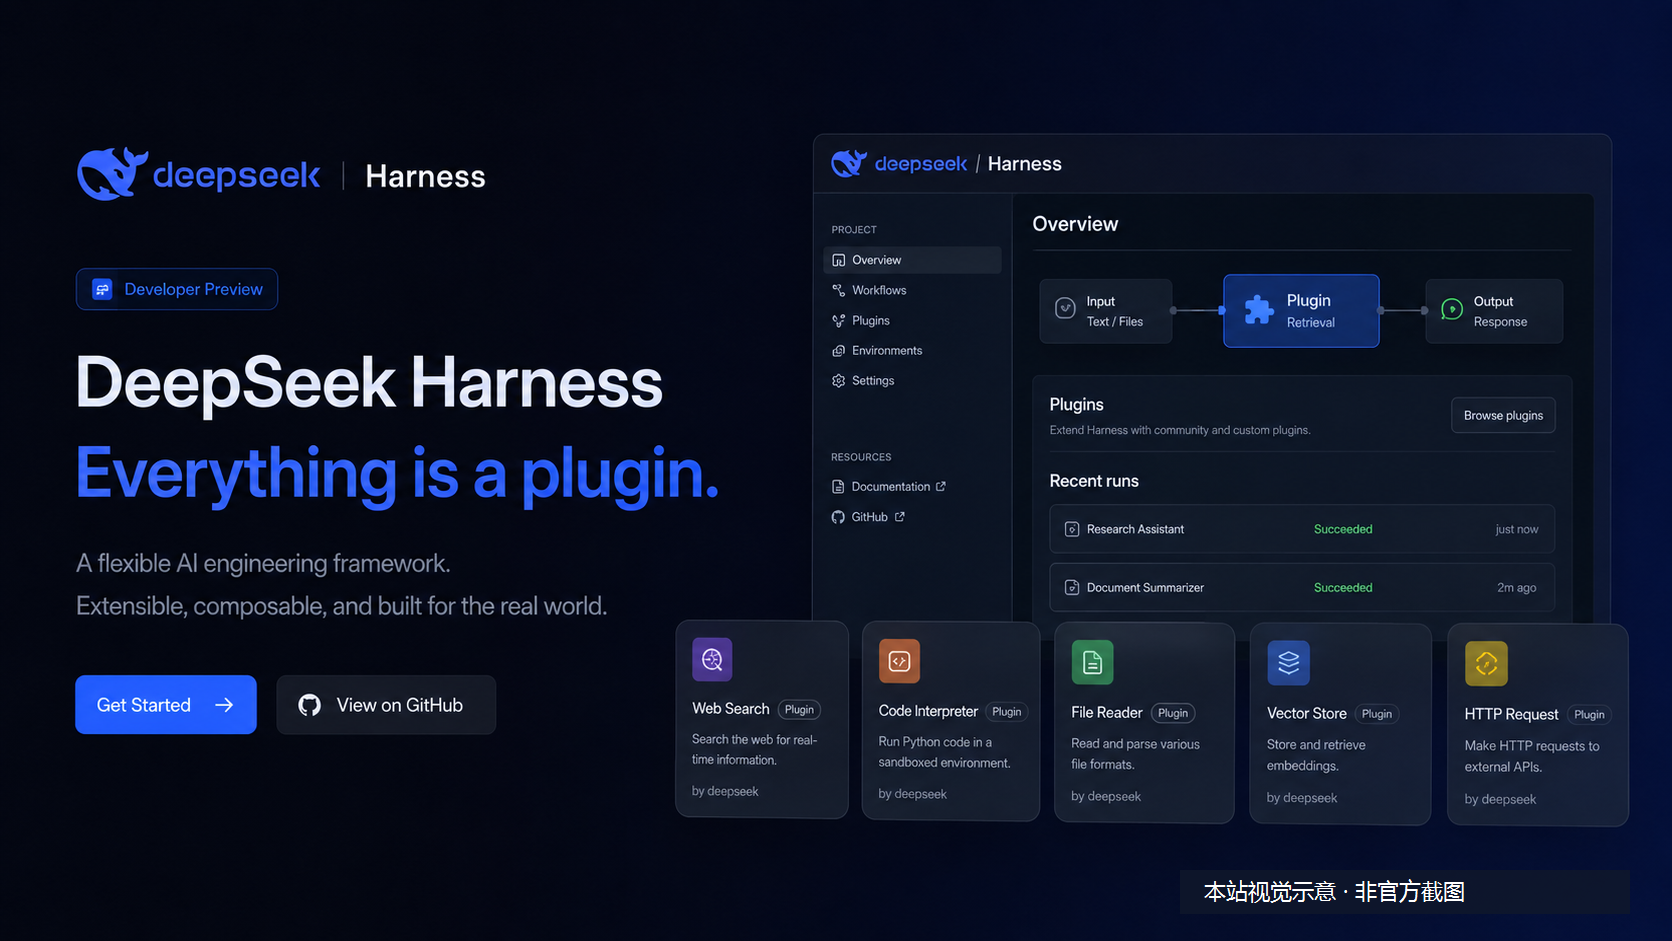Open the Workflows sidebar item
The height and width of the screenshot is (941, 1672).
912,290
